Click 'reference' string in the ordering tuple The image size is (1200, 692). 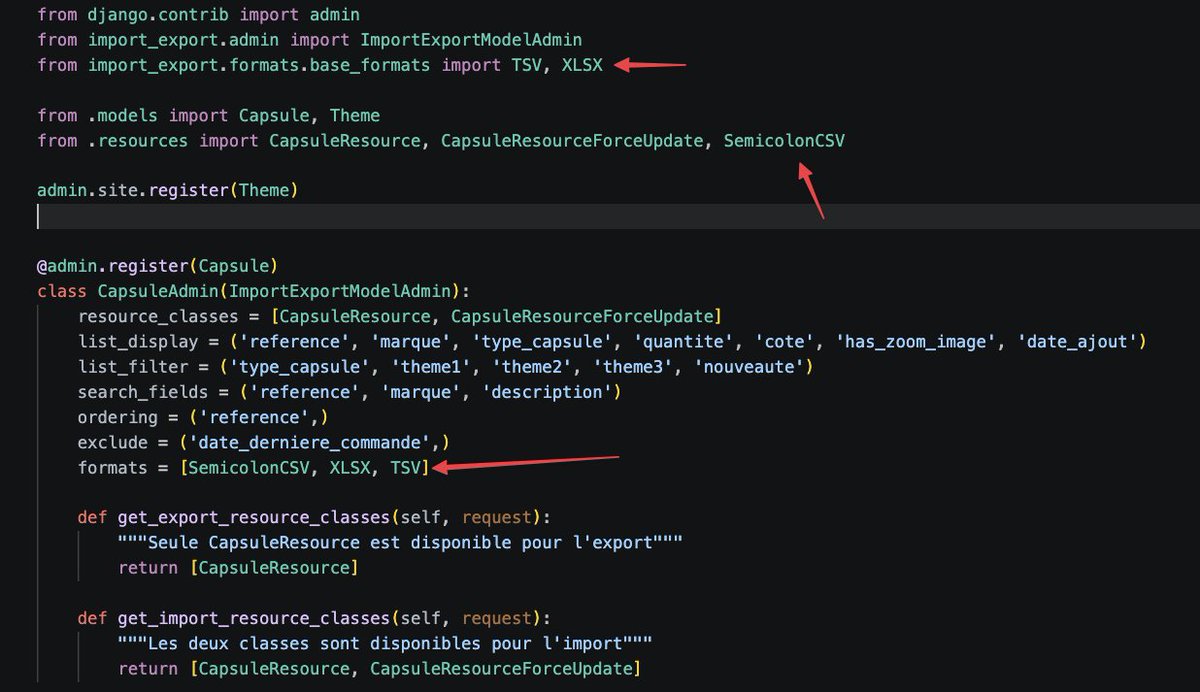pyautogui.click(x=254, y=417)
